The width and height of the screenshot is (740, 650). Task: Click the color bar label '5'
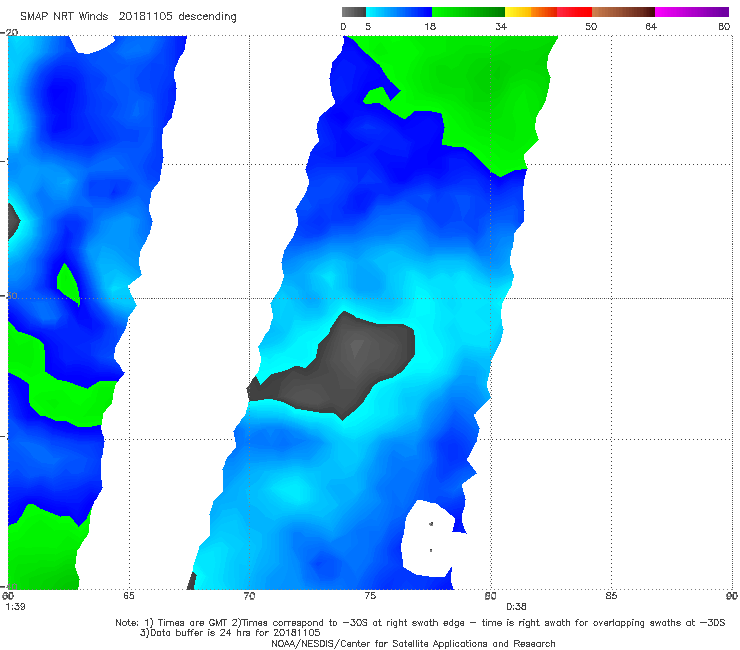(368, 27)
